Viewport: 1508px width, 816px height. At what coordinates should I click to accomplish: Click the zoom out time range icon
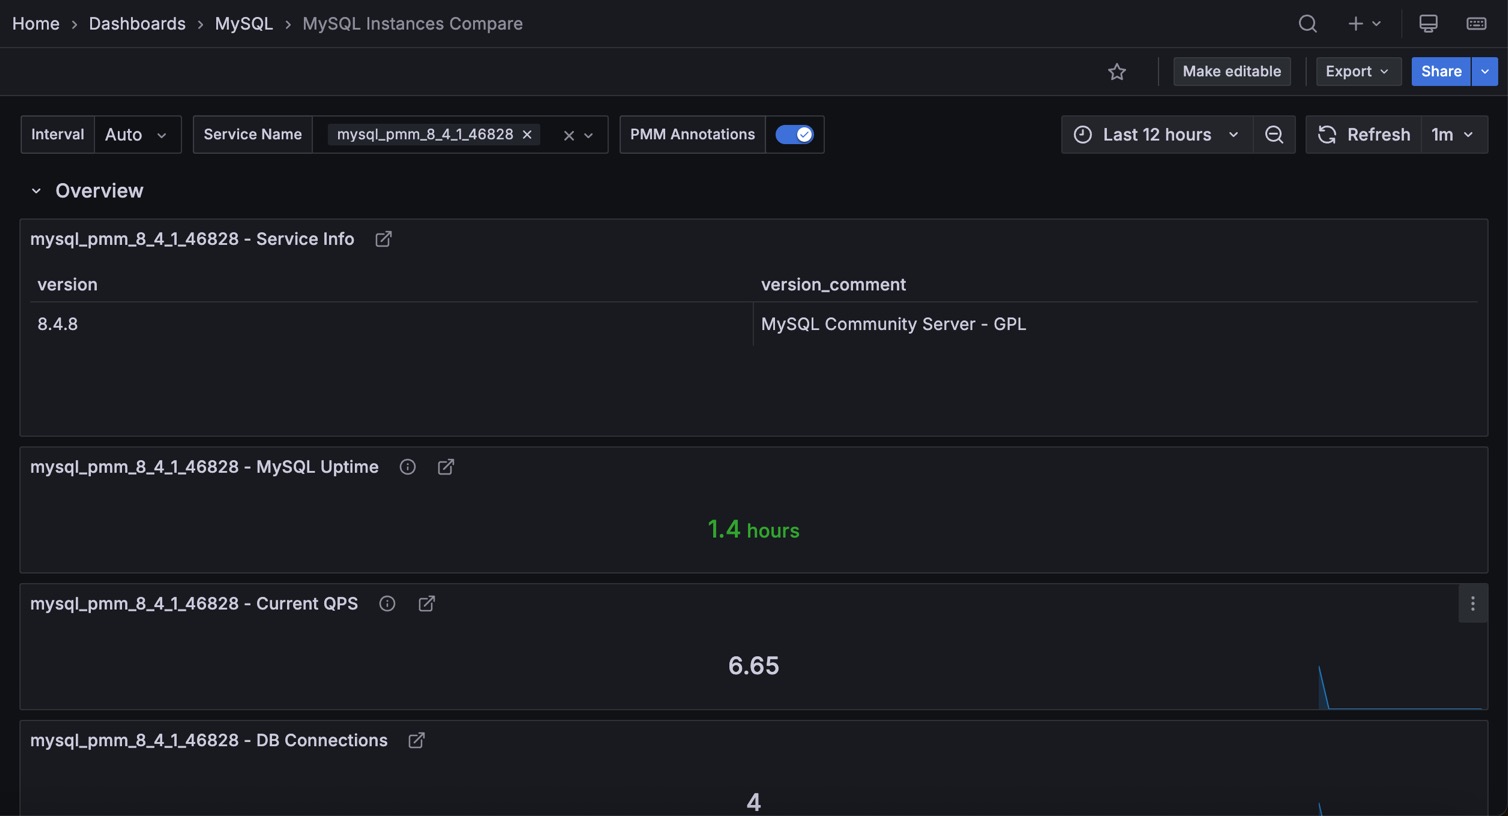tap(1273, 134)
